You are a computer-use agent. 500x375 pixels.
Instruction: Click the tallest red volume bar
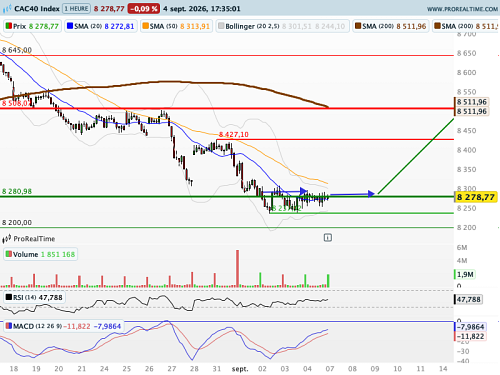pyautogui.click(x=238, y=268)
